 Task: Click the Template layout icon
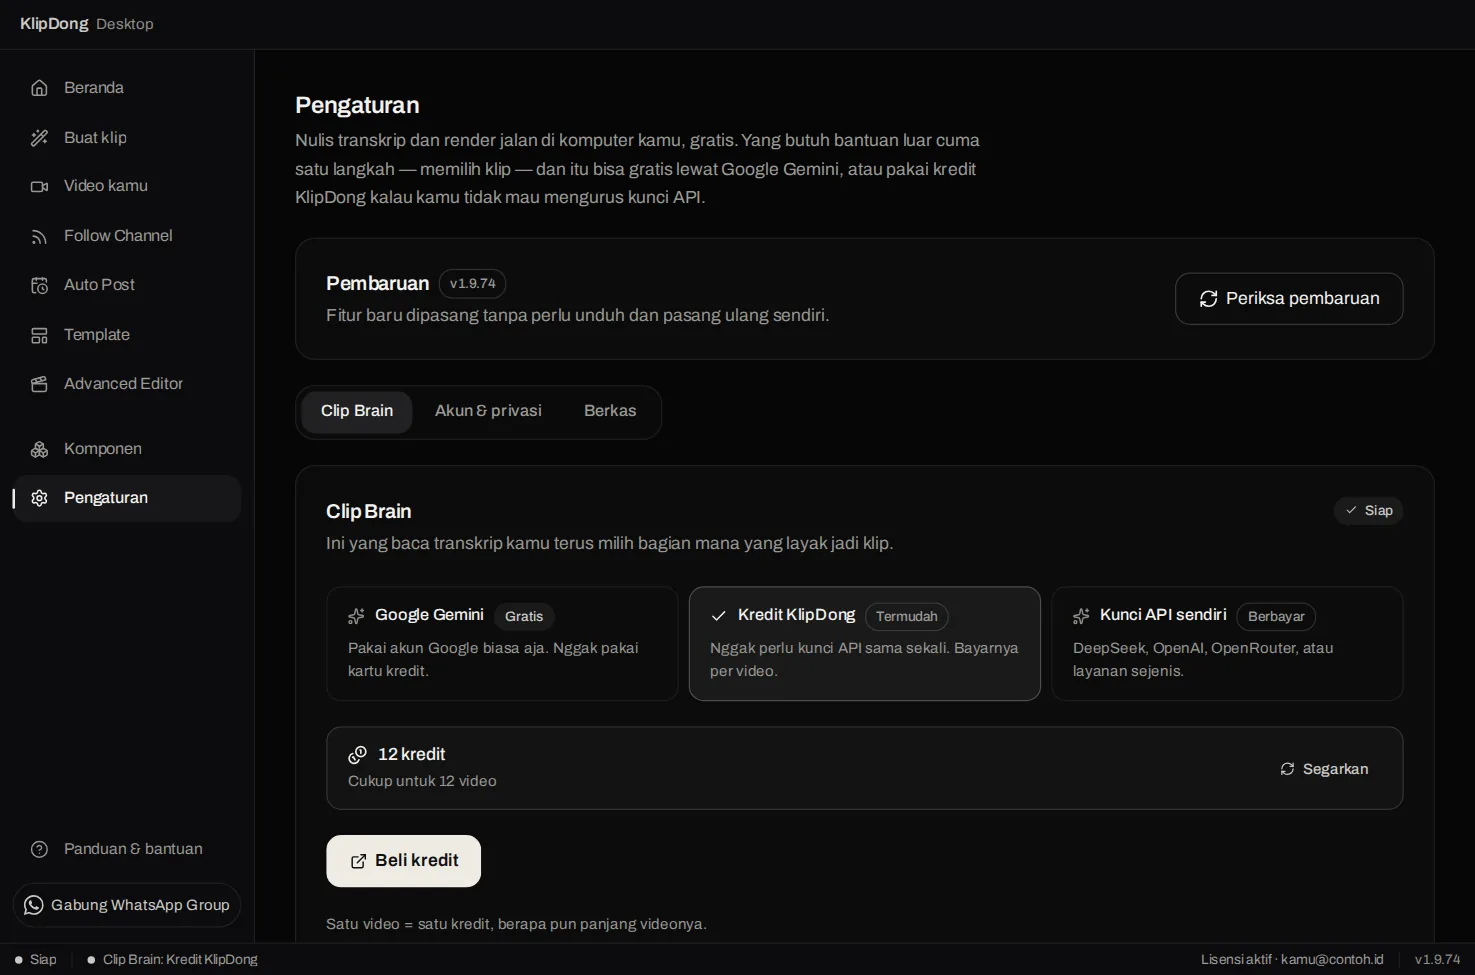click(x=39, y=335)
